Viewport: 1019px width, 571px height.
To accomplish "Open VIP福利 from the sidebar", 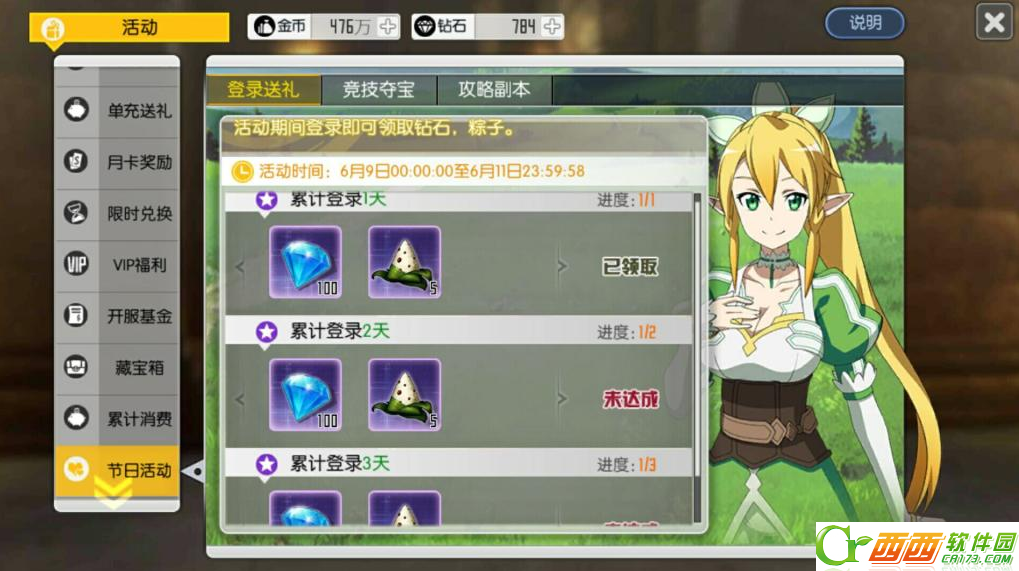I will pyautogui.click(x=117, y=264).
